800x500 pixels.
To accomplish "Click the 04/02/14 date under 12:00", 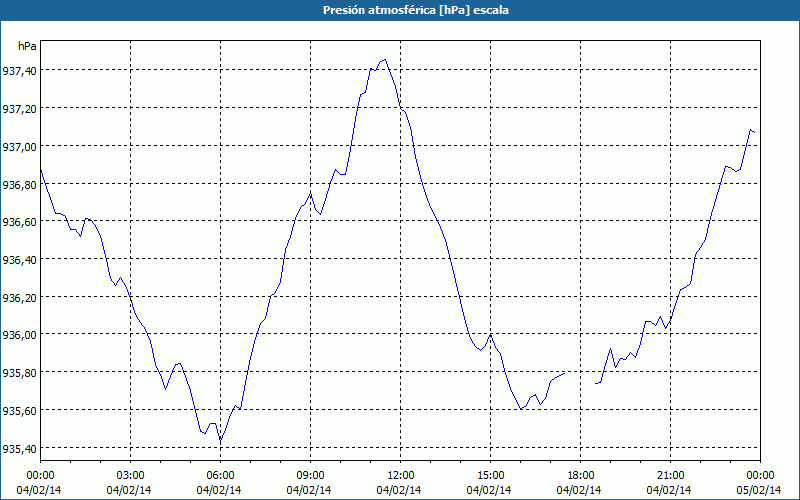I will pyautogui.click(x=399, y=490).
